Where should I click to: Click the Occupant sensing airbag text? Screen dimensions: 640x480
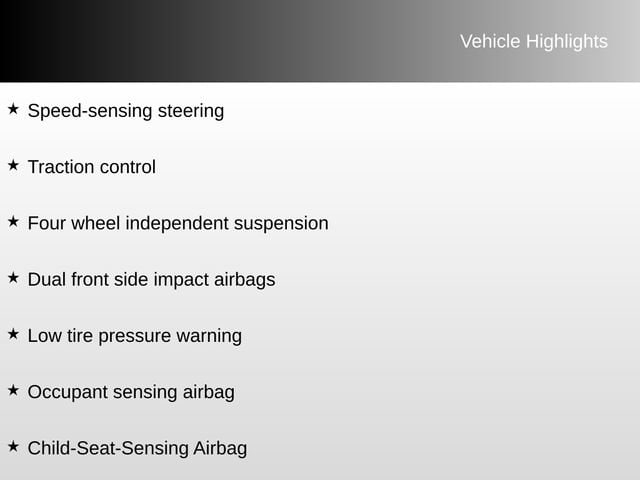pos(130,392)
